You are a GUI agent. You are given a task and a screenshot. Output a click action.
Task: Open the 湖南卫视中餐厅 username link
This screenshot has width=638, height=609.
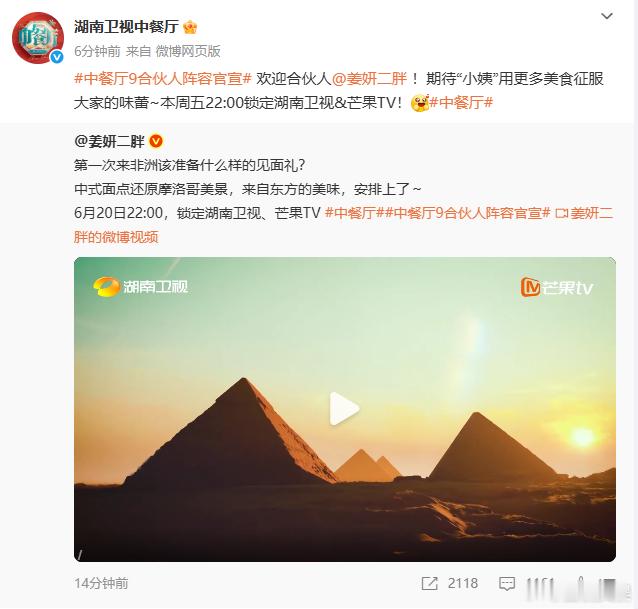coord(127,27)
